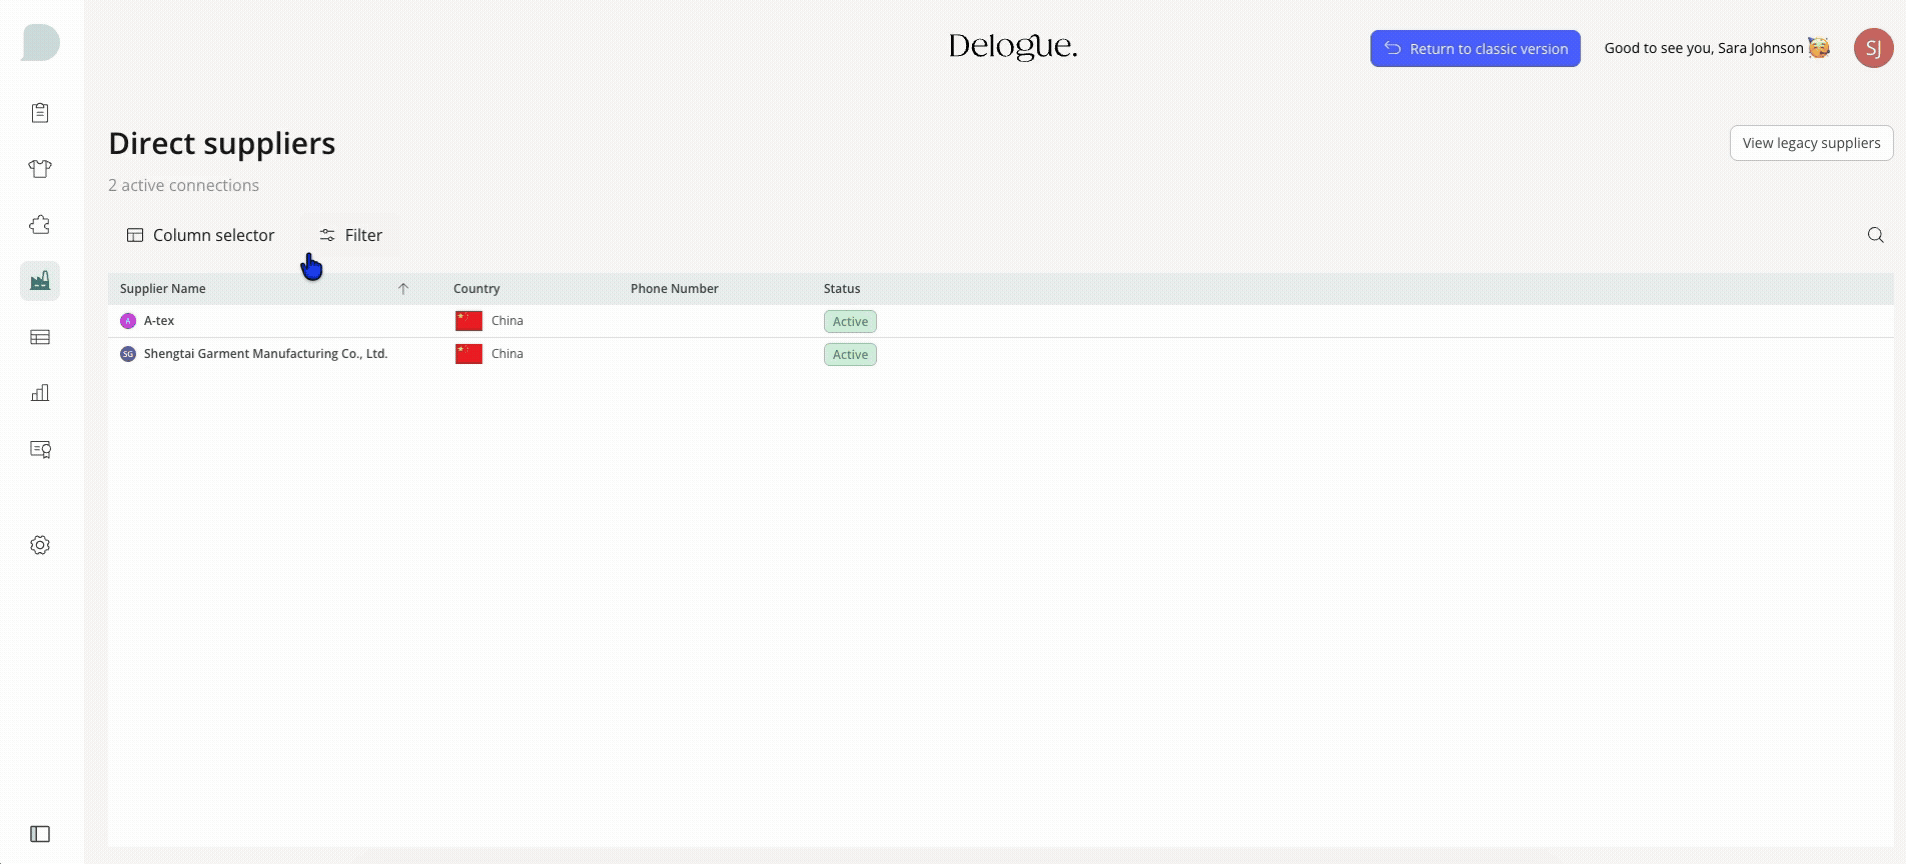Click Return to classic version button
The image size is (1906, 864).
click(x=1474, y=48)
